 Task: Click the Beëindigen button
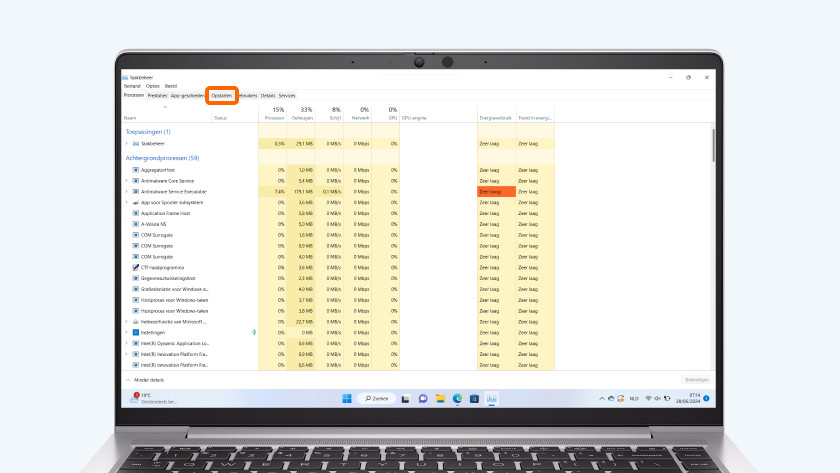click(x=696, y=380)
